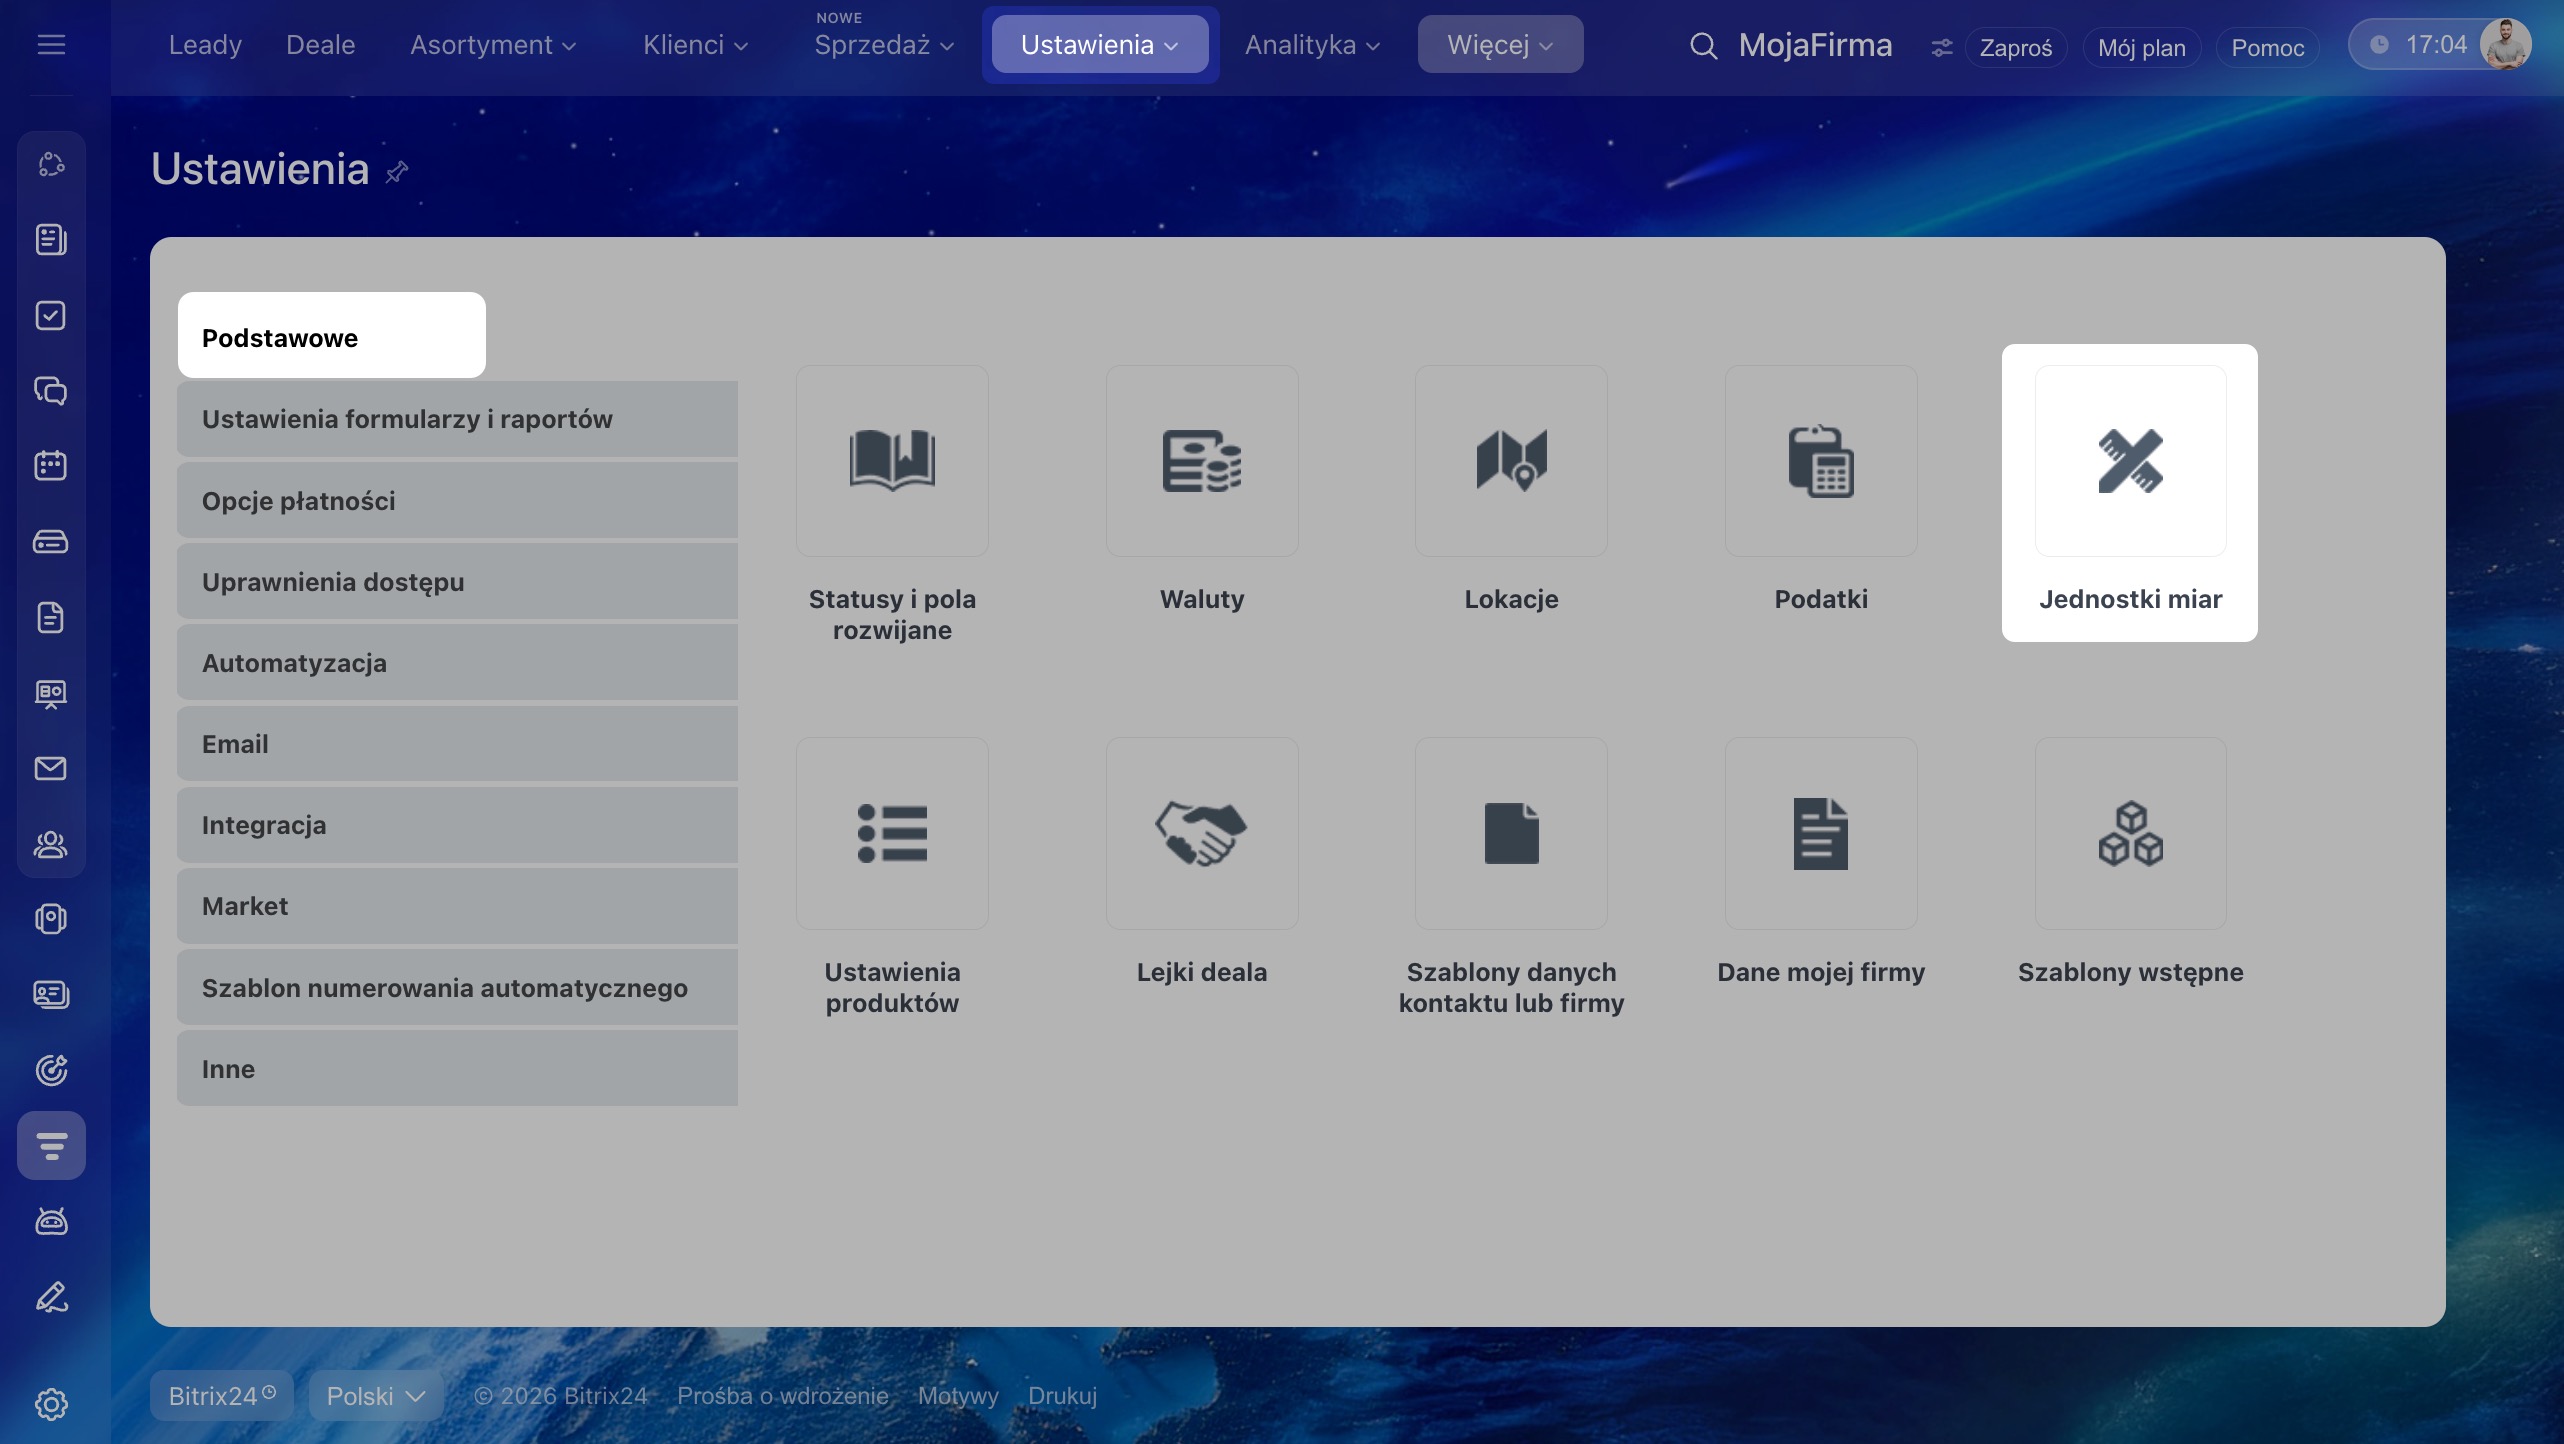
Task: Open the Polski language dropdown in footer
Action: coord(375,1396)
